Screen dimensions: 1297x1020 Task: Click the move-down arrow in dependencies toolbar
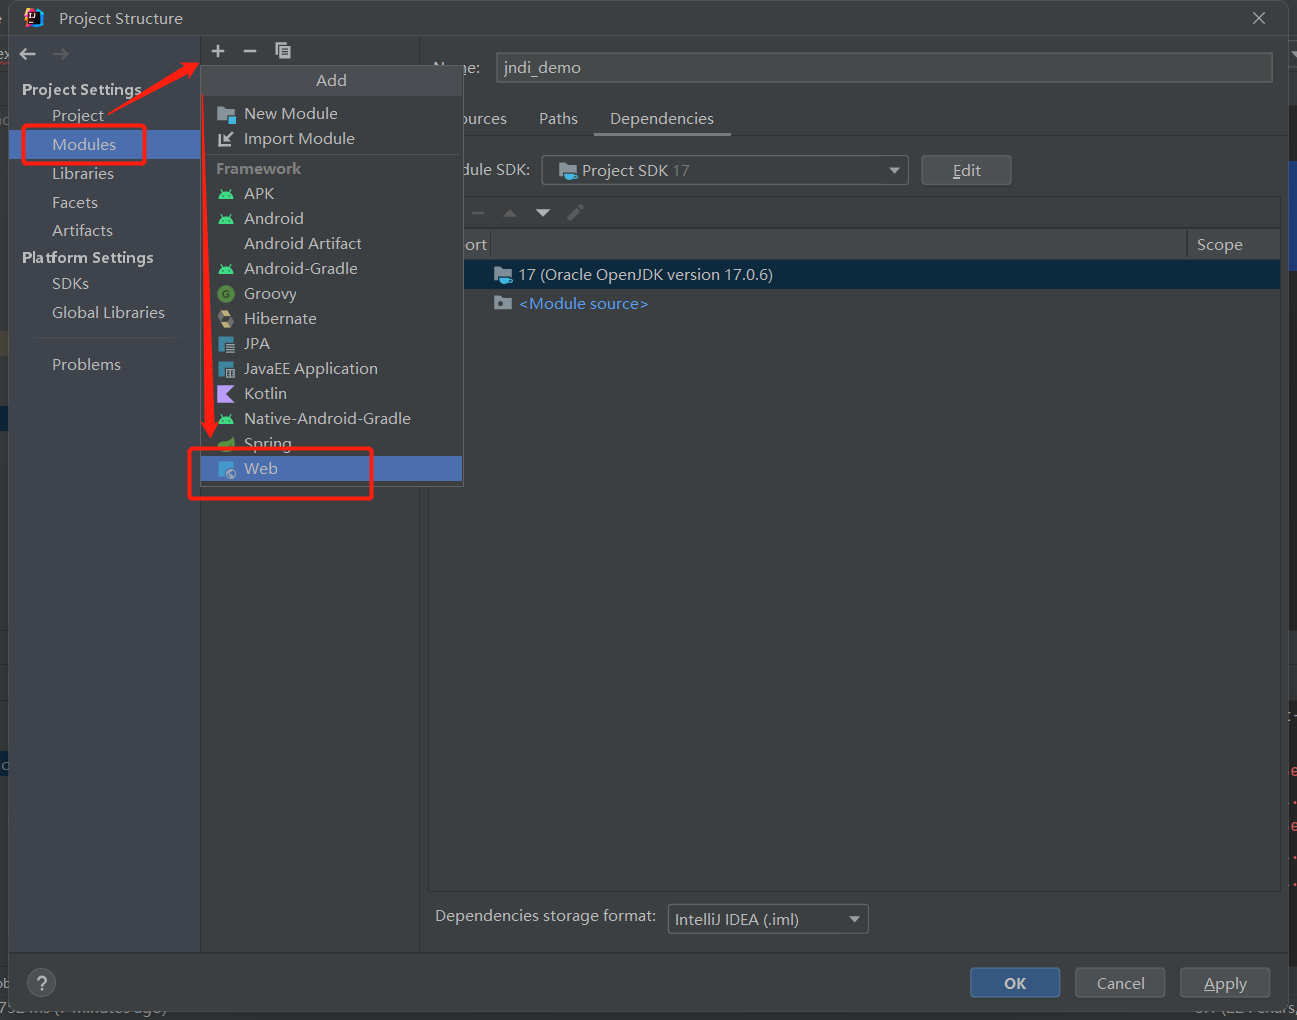pyautogui.click(x=543, y=213)
